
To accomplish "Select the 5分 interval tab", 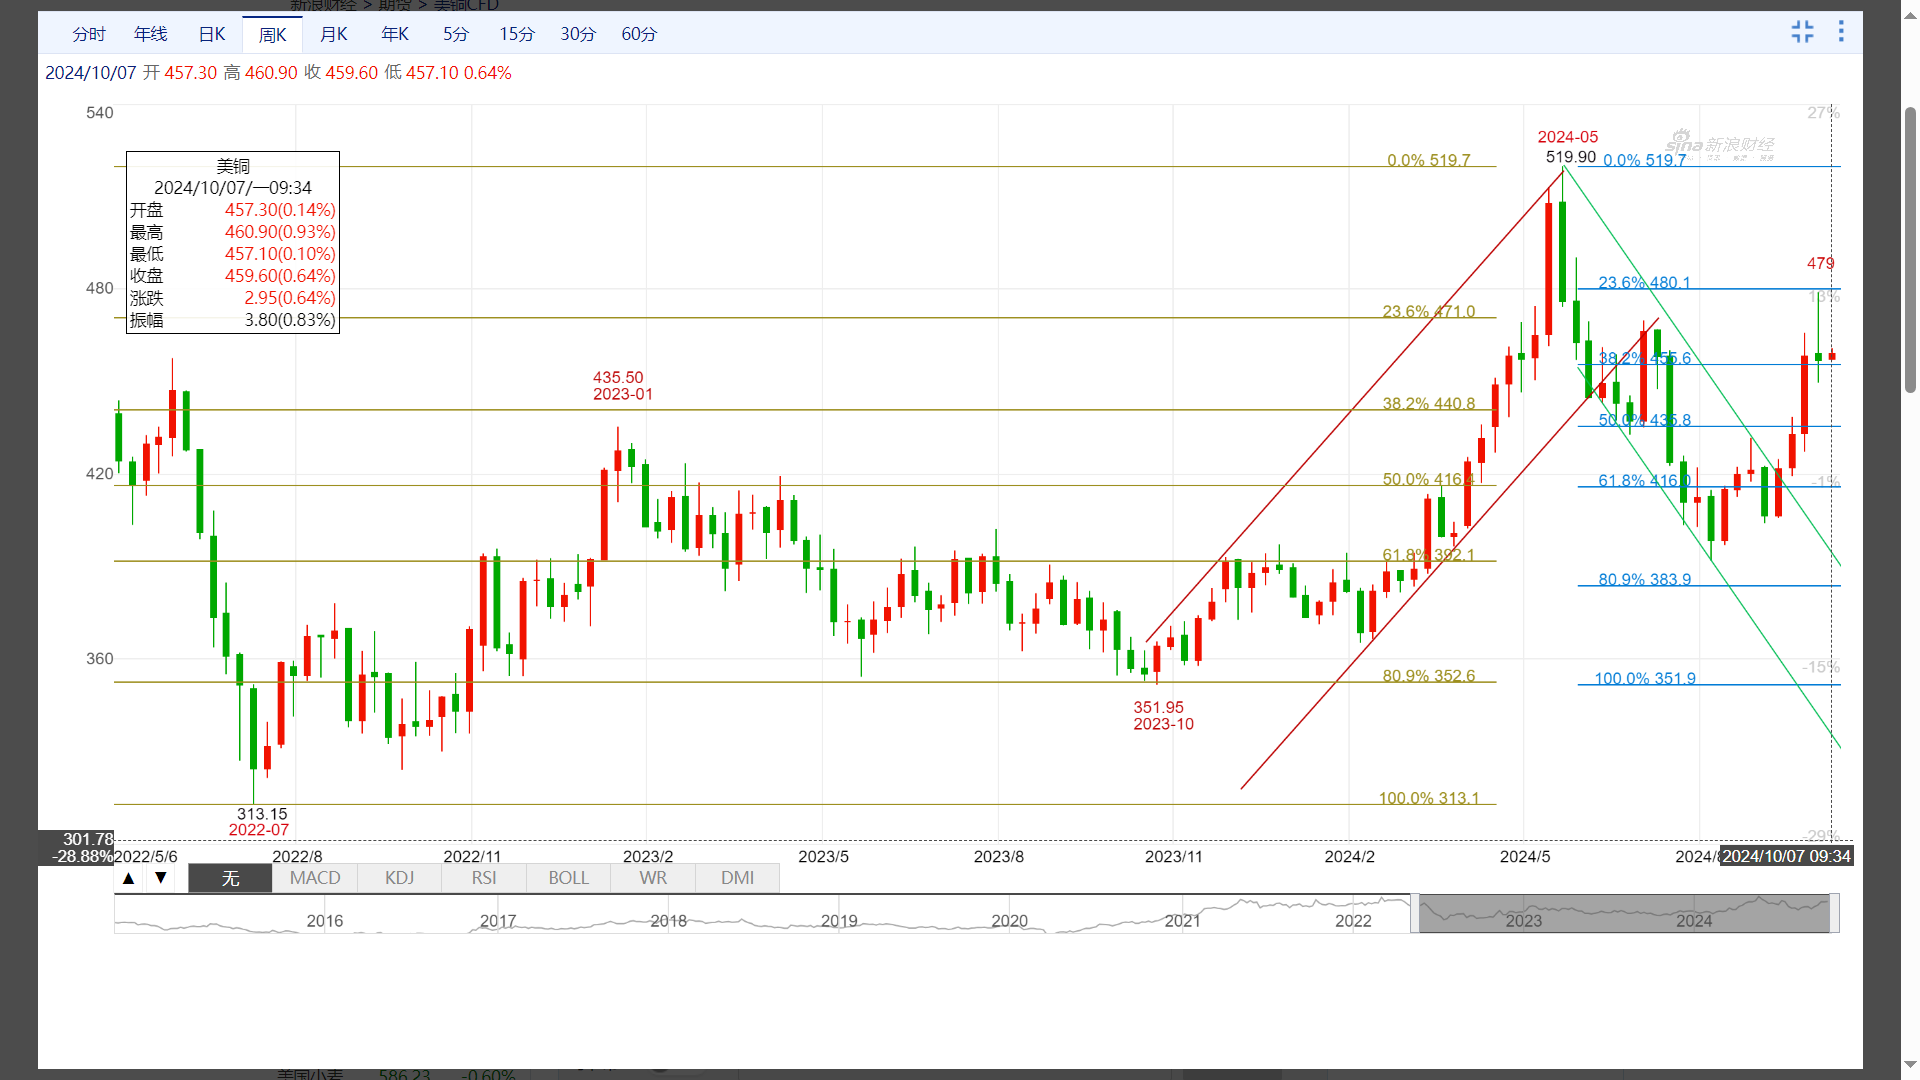I will [456, 34].
